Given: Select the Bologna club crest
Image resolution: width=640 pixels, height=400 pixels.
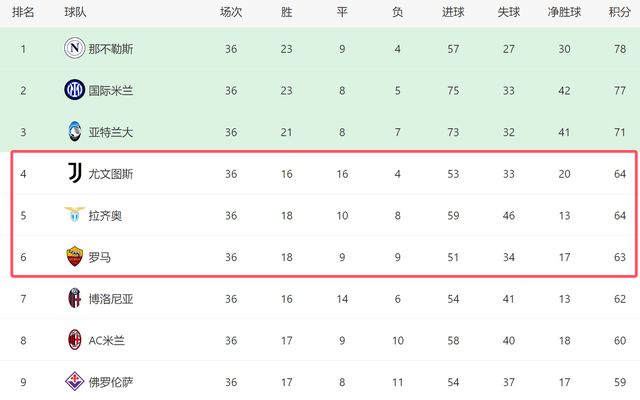Looking at the screenshot, I should [74, 298].
